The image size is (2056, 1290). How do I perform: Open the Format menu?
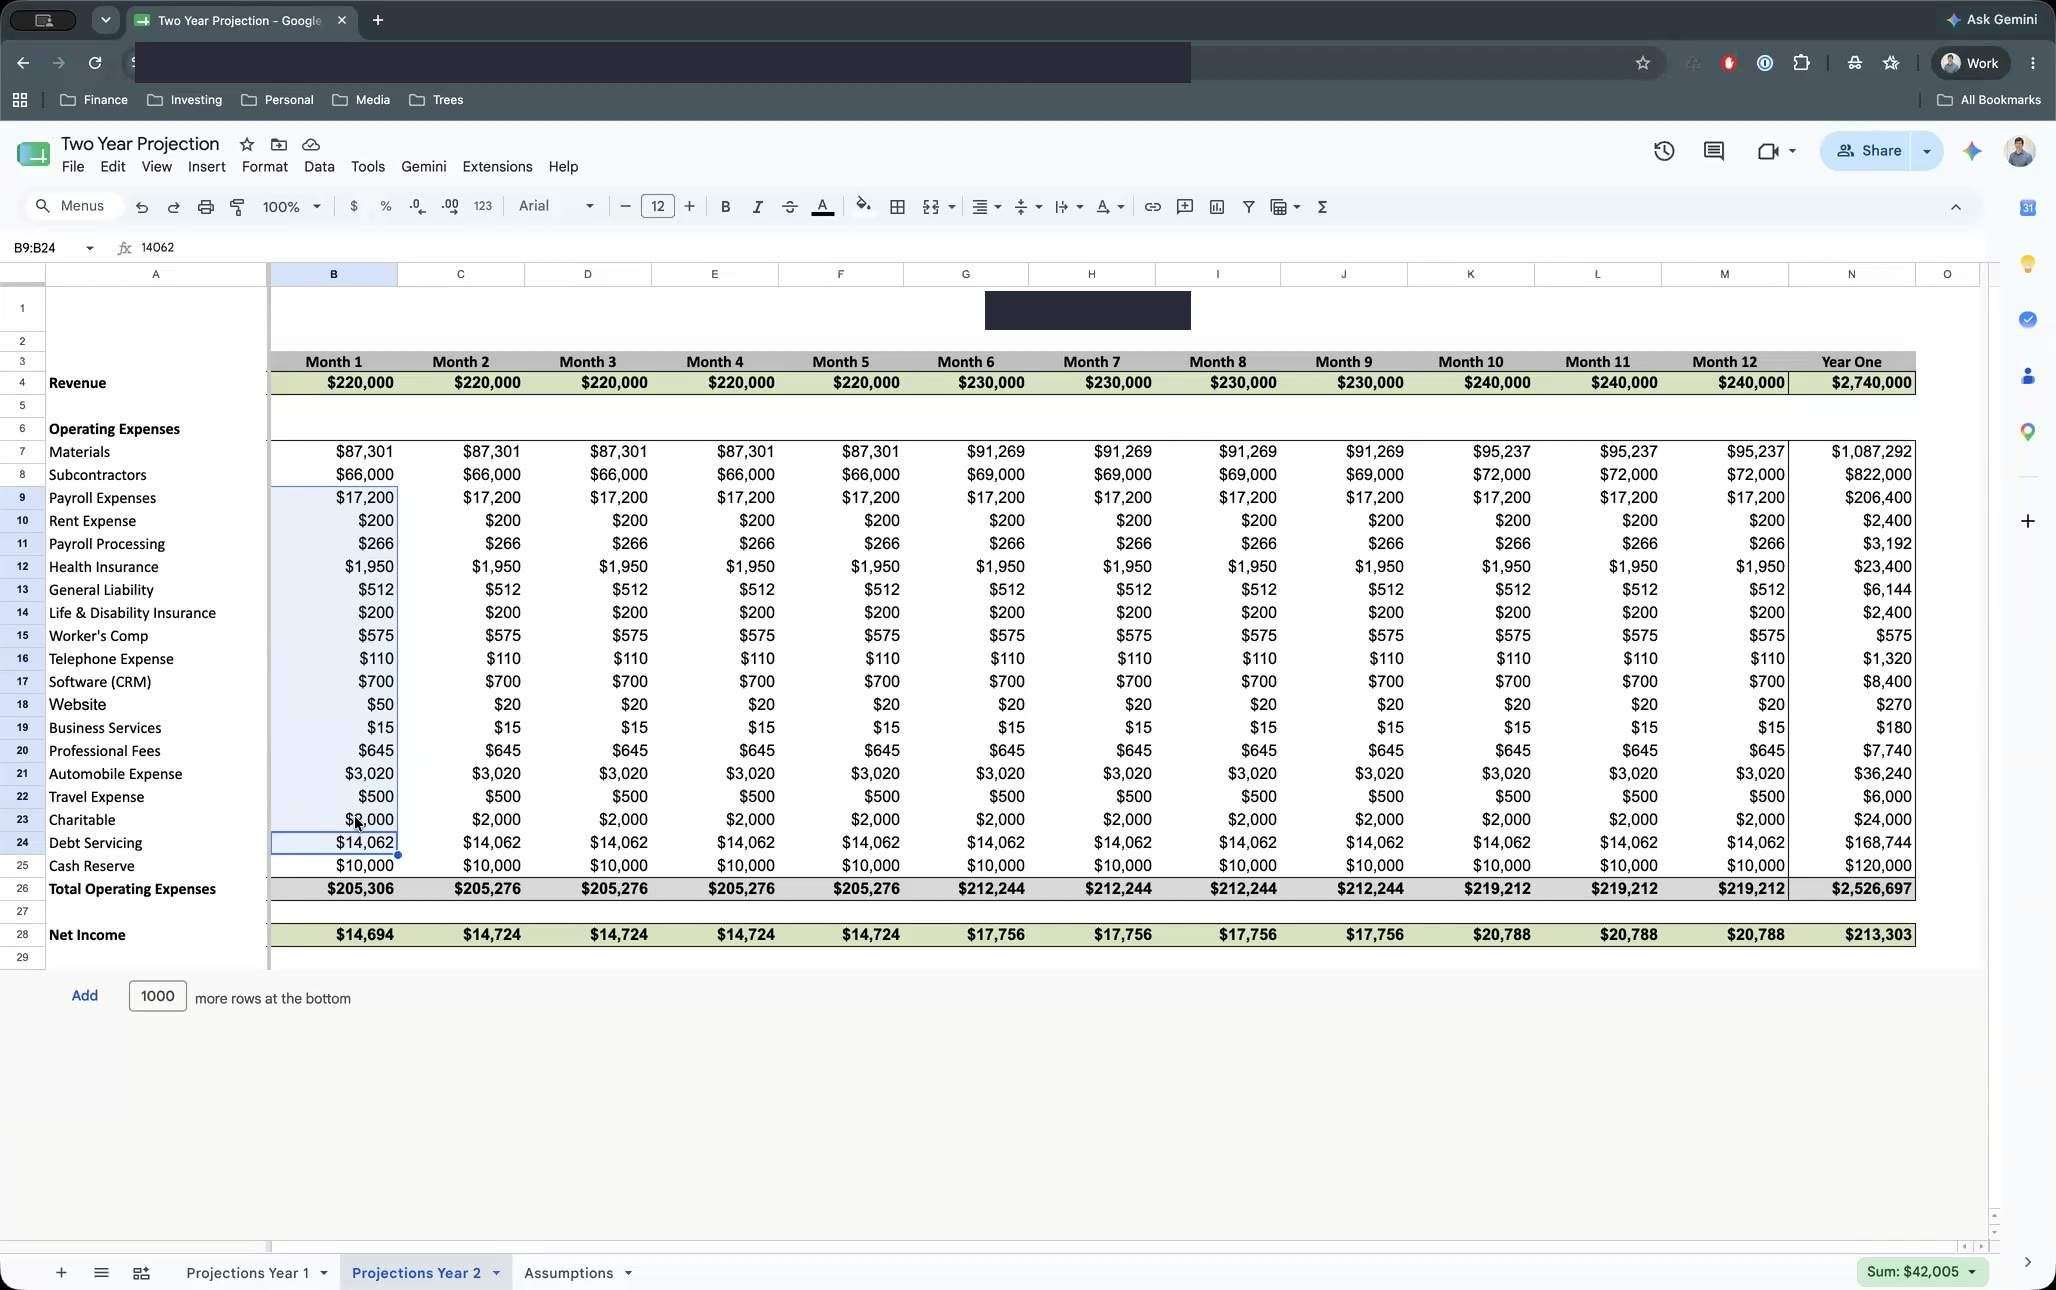click(x=265, y=167)
